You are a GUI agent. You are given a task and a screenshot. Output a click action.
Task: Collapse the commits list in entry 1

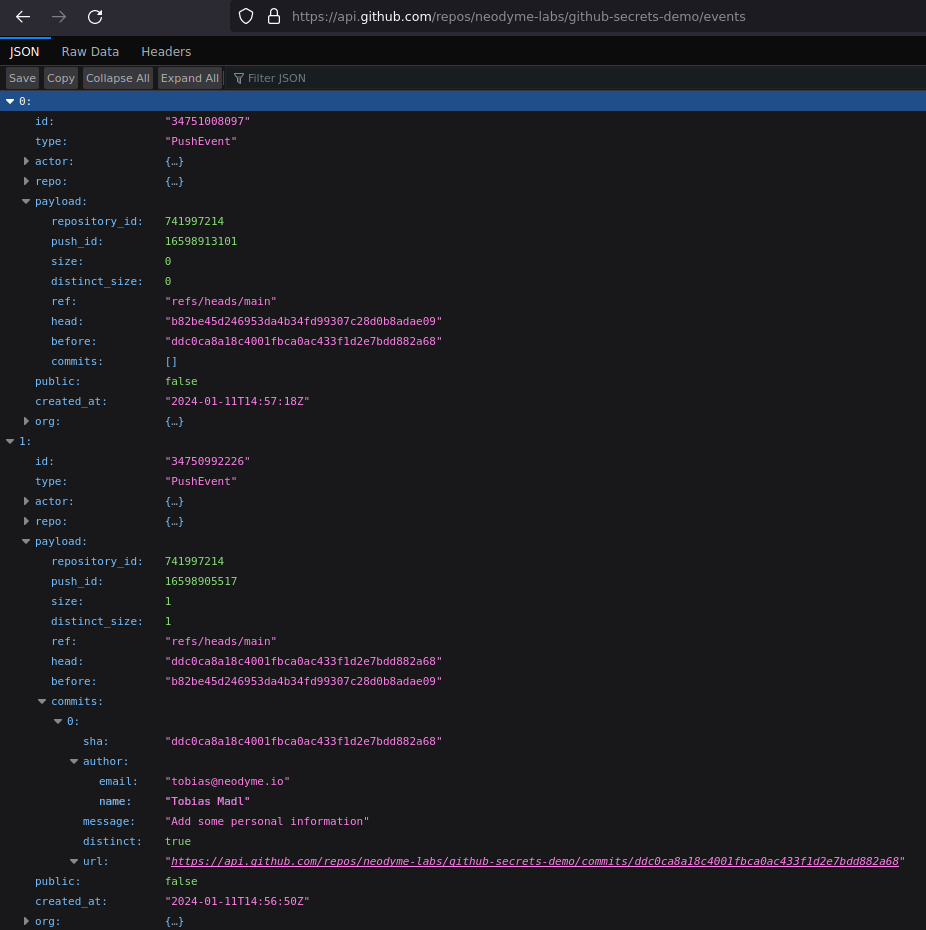pos(42,701)
